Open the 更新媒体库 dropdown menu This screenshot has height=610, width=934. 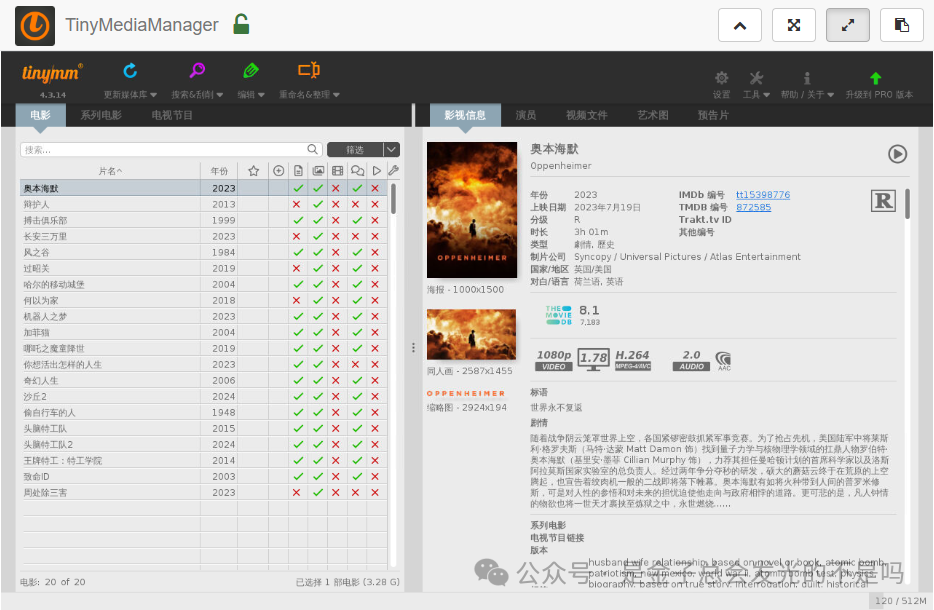(x=131, y=95)
